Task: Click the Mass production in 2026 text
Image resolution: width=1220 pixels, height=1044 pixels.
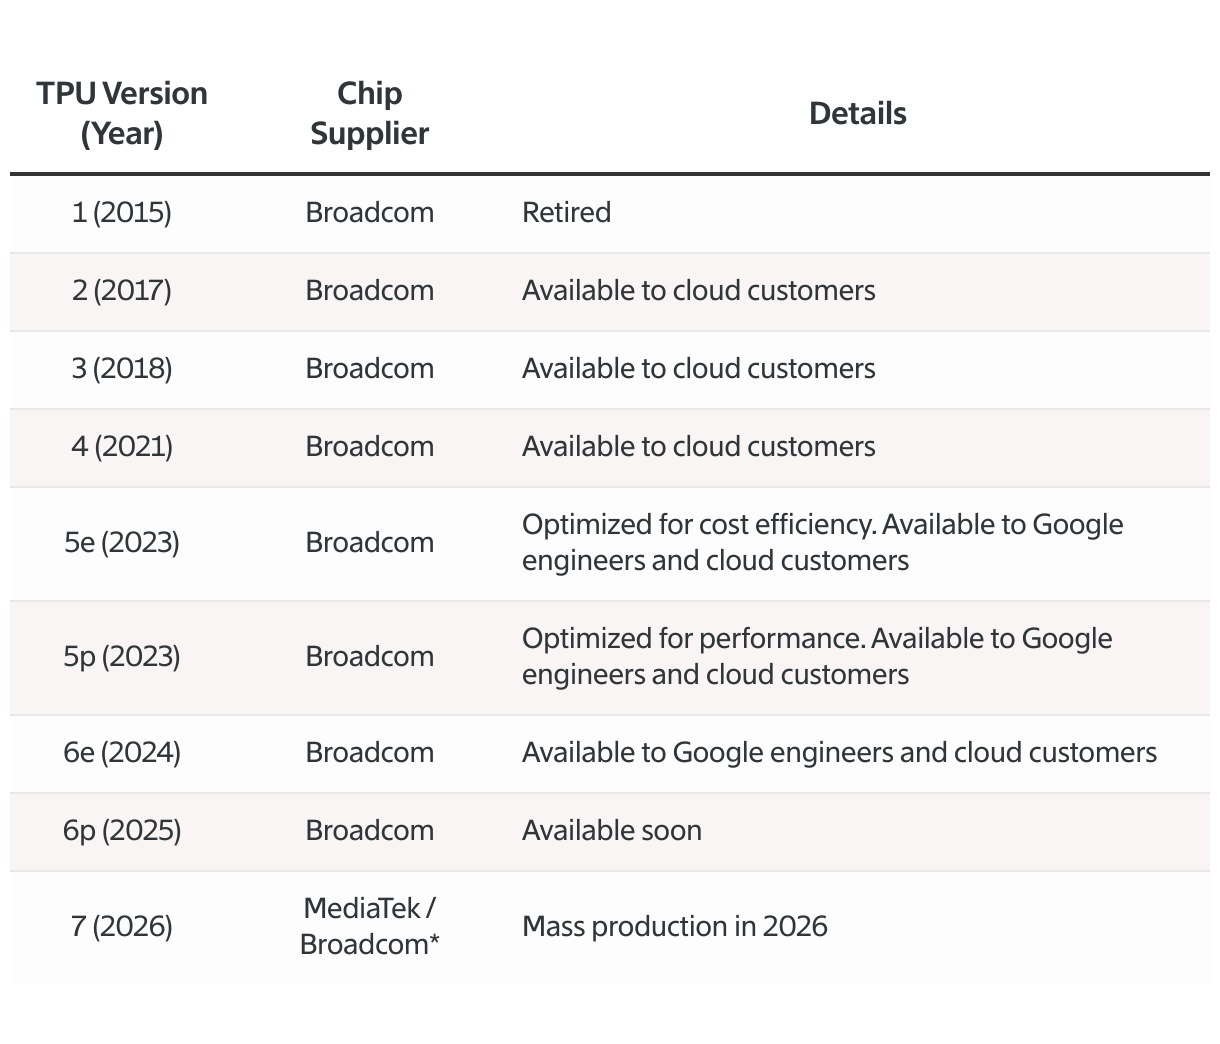Action: [x=674, y=926]
